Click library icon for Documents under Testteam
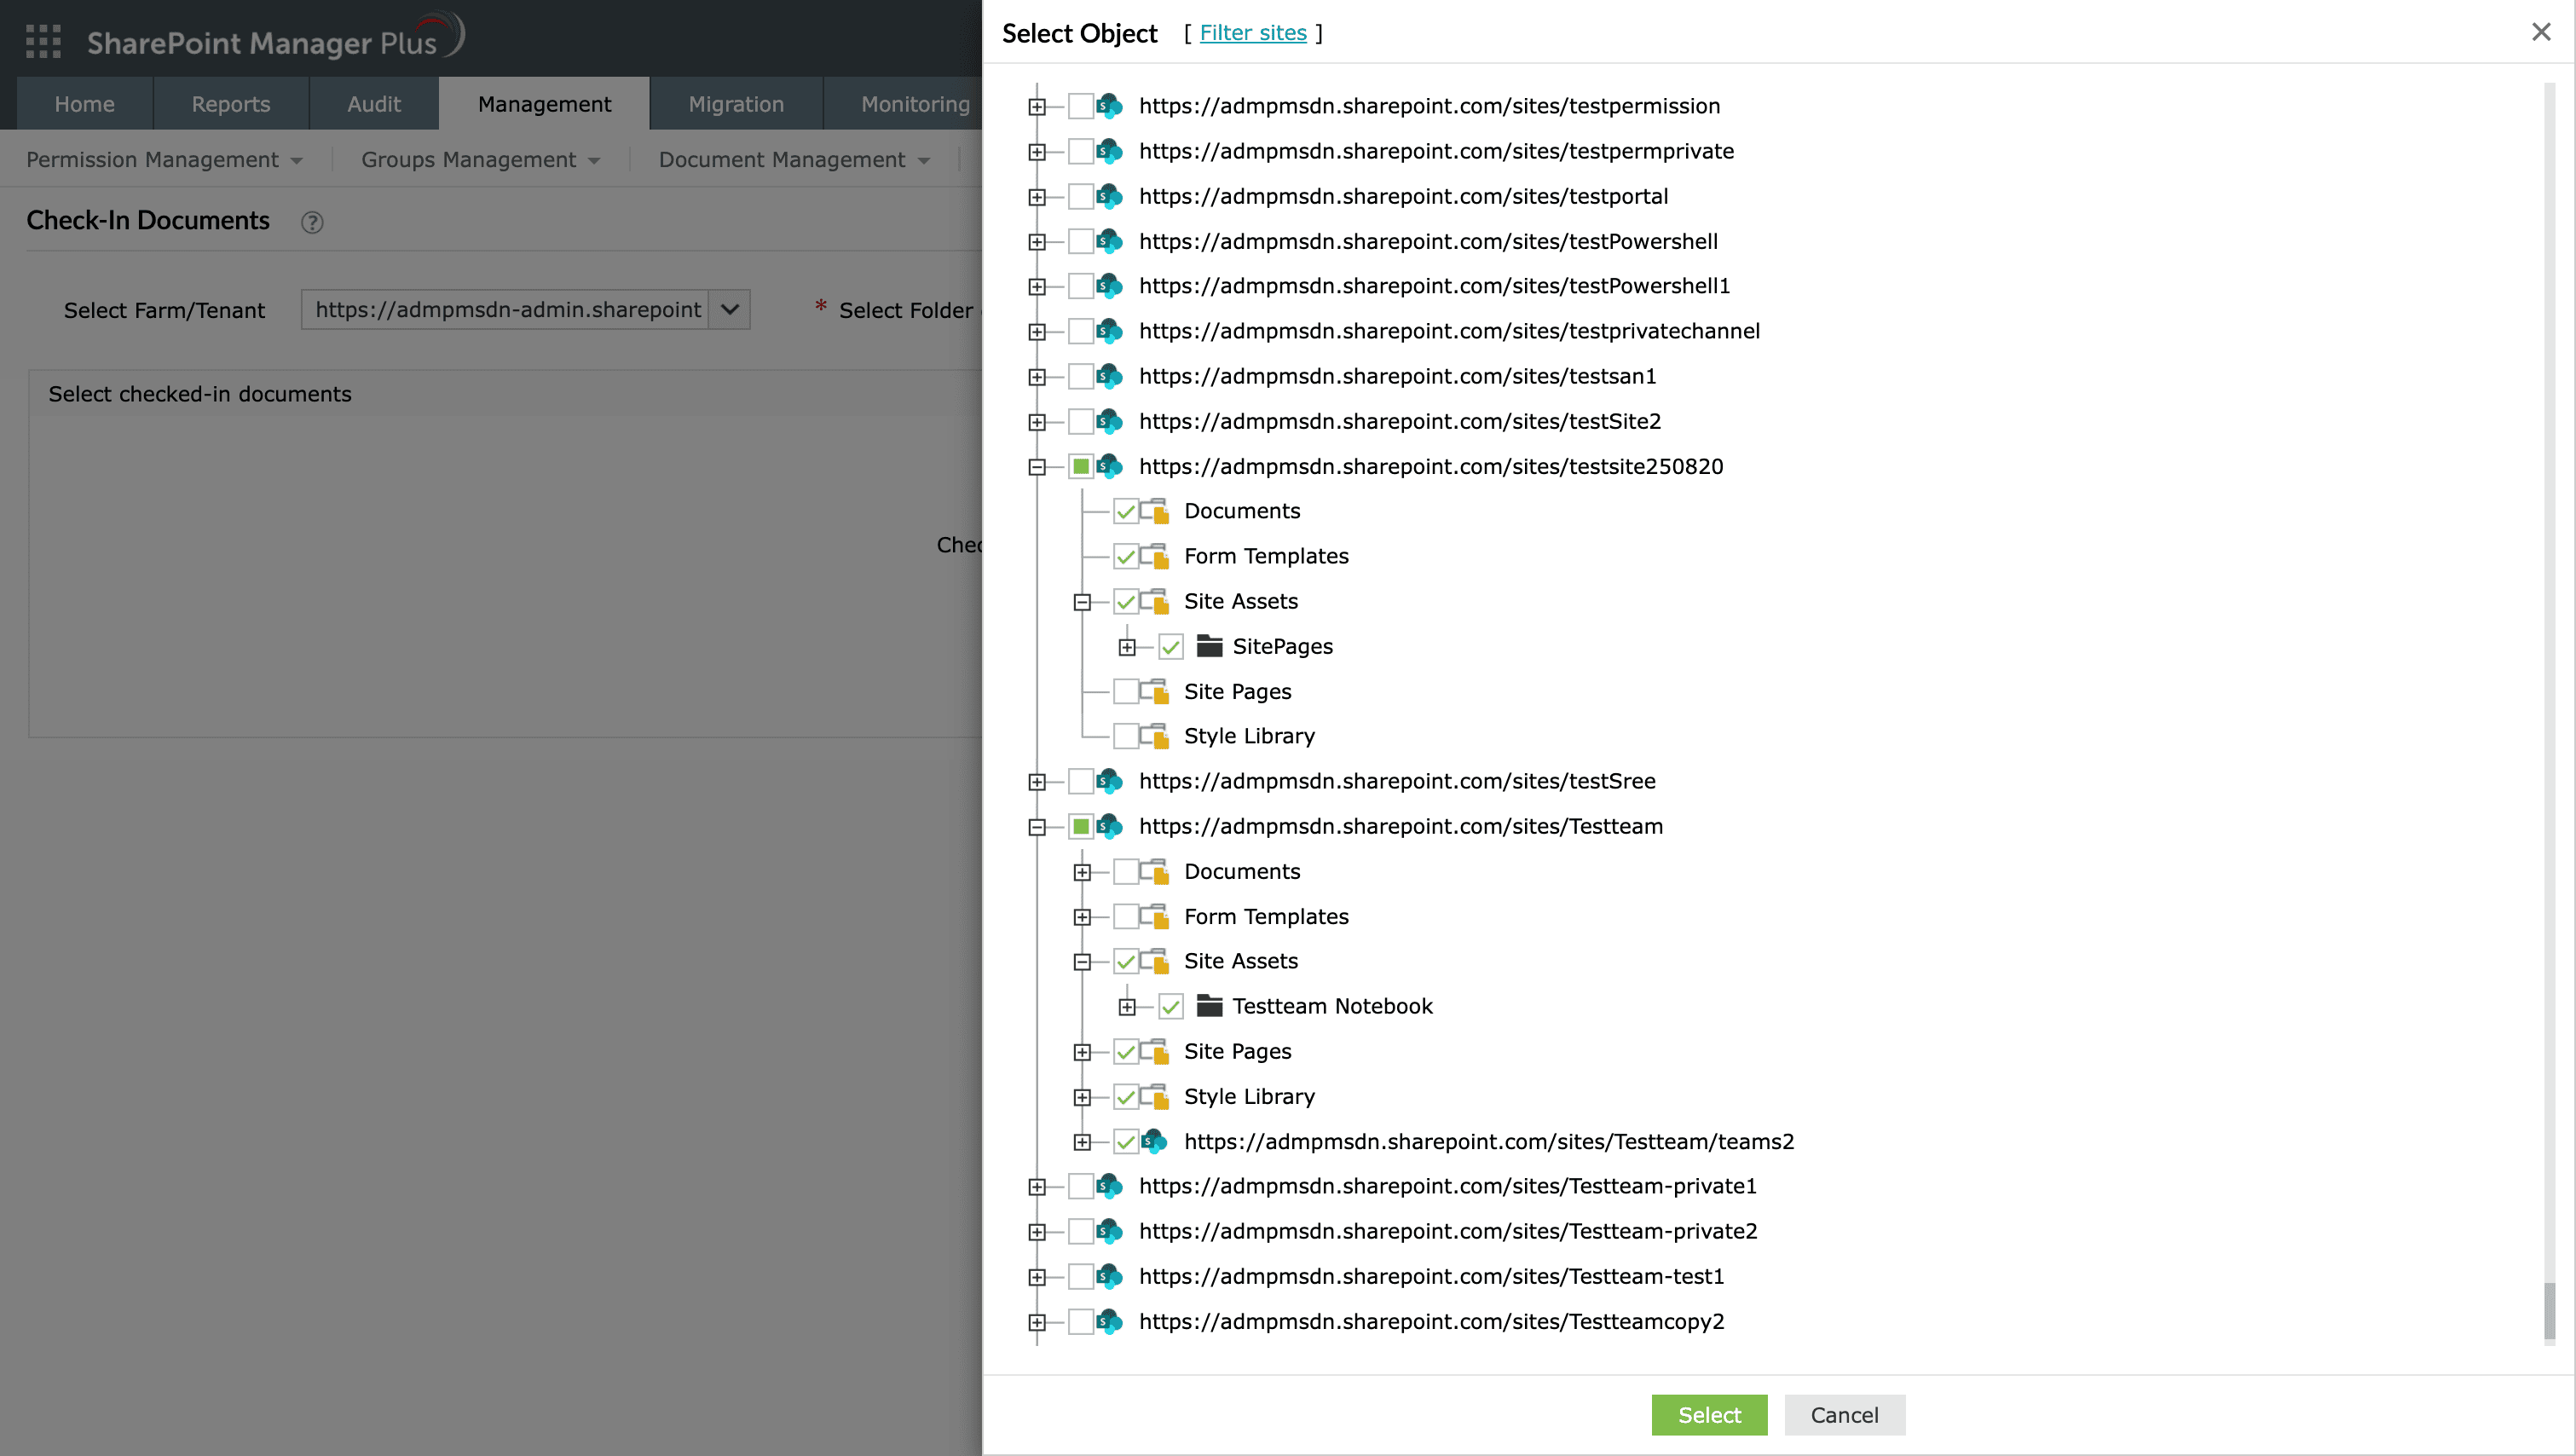The width and height of the screenshot is (2576, 1456). [x=1155, y=871]
